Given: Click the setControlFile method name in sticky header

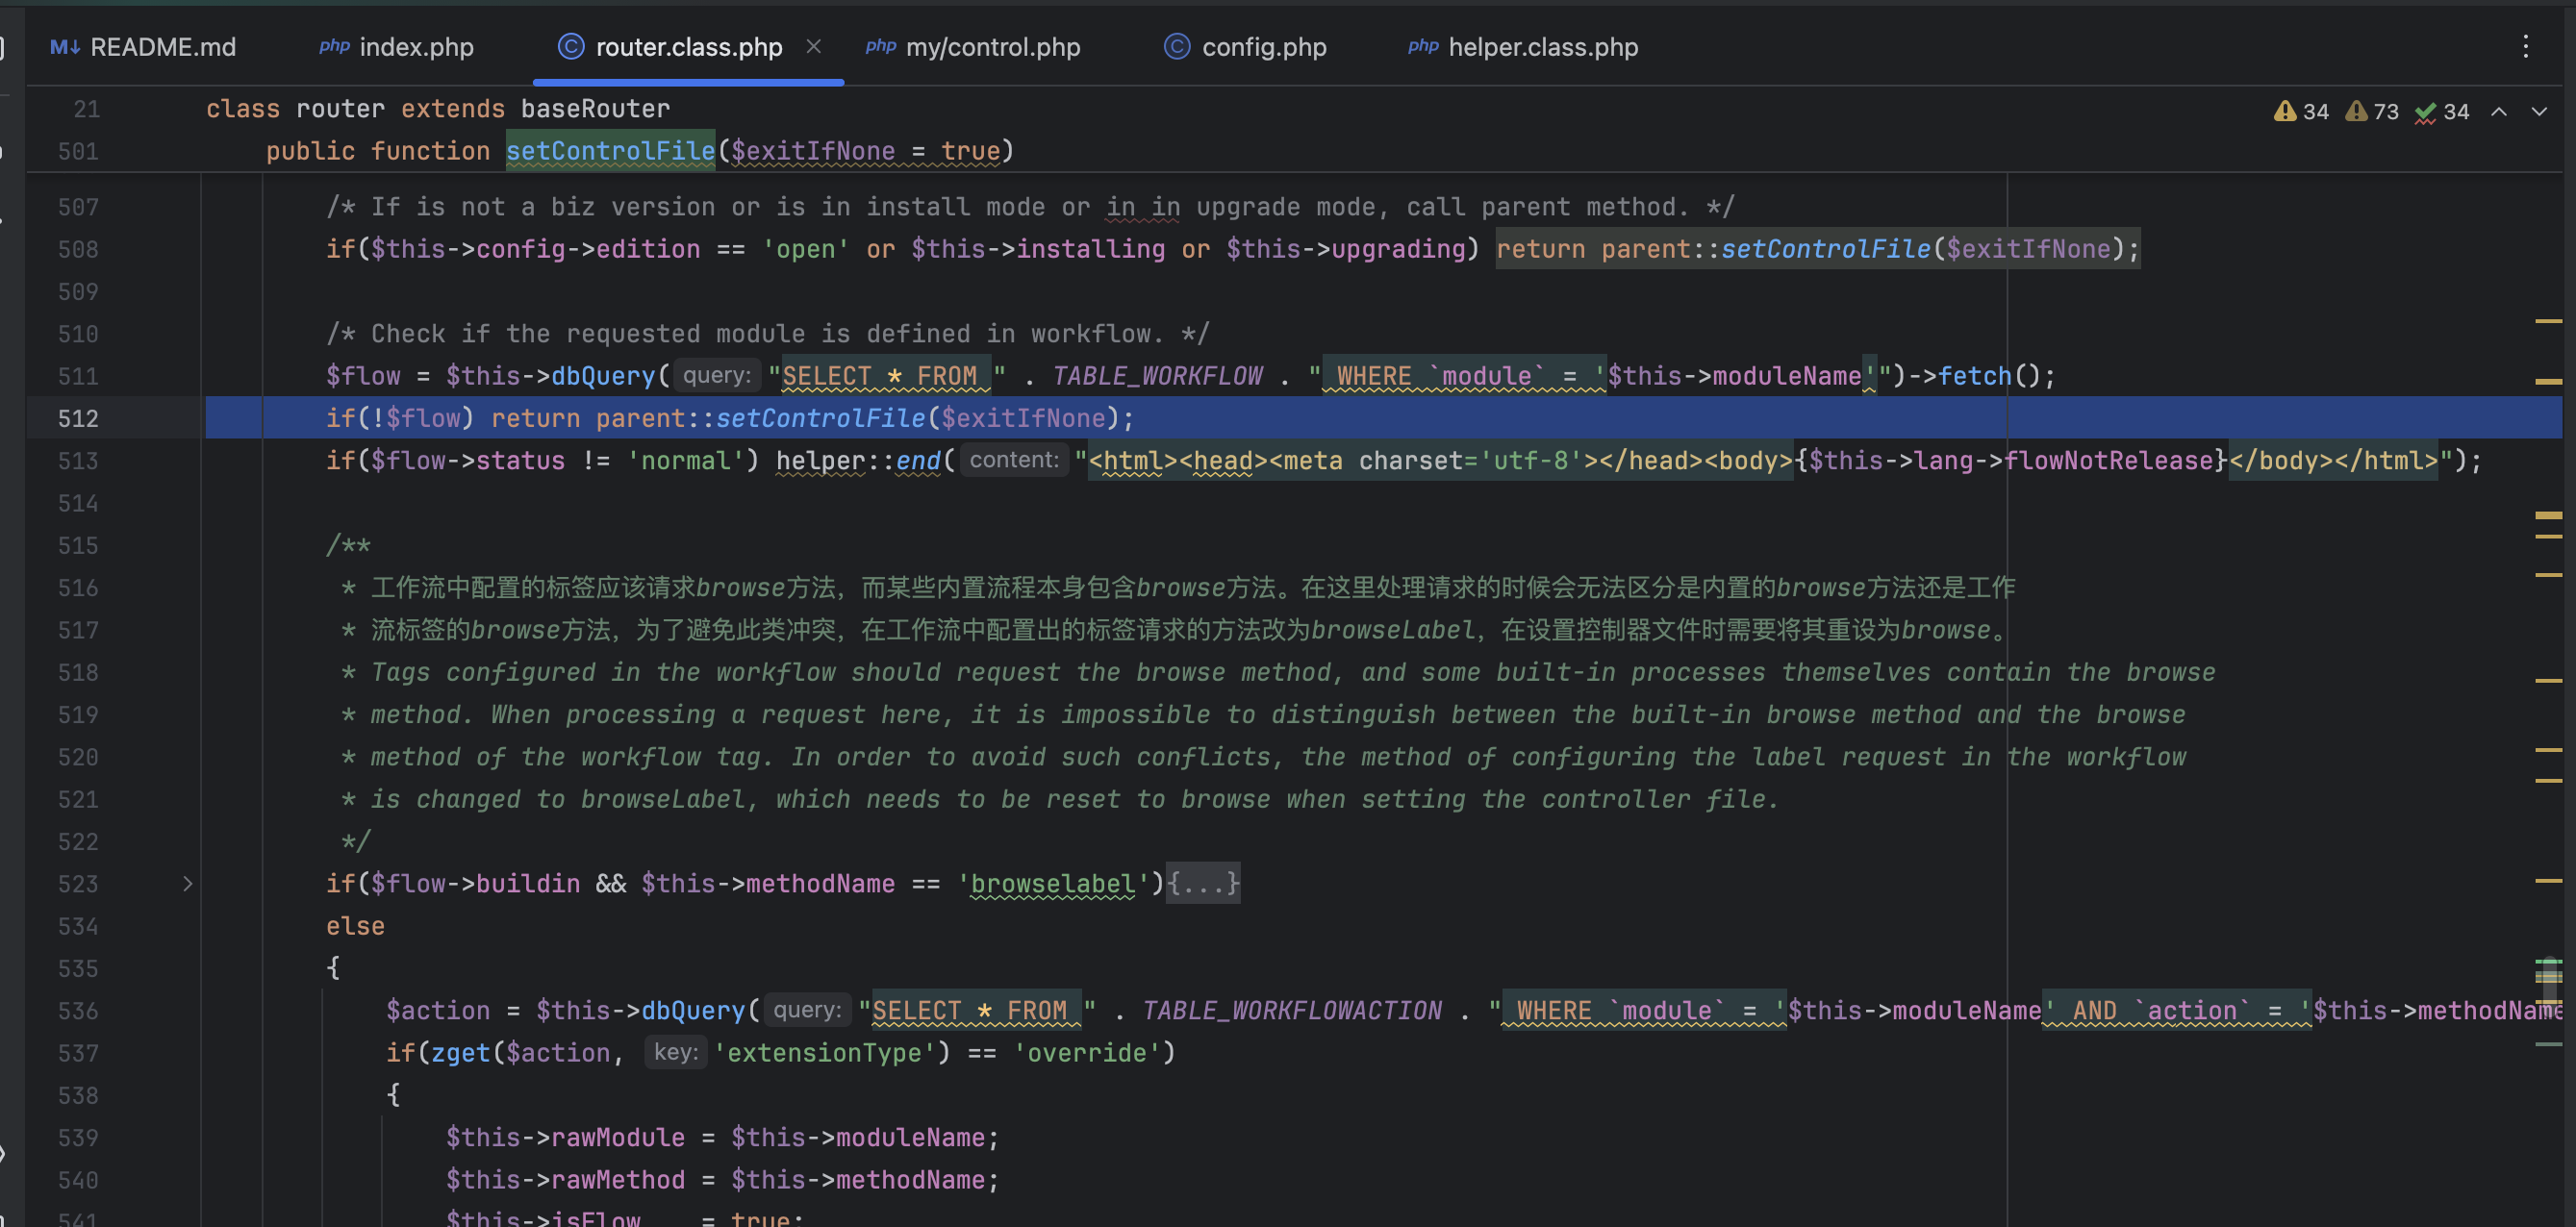Looking at the screenshot, I should coord(610,151).
